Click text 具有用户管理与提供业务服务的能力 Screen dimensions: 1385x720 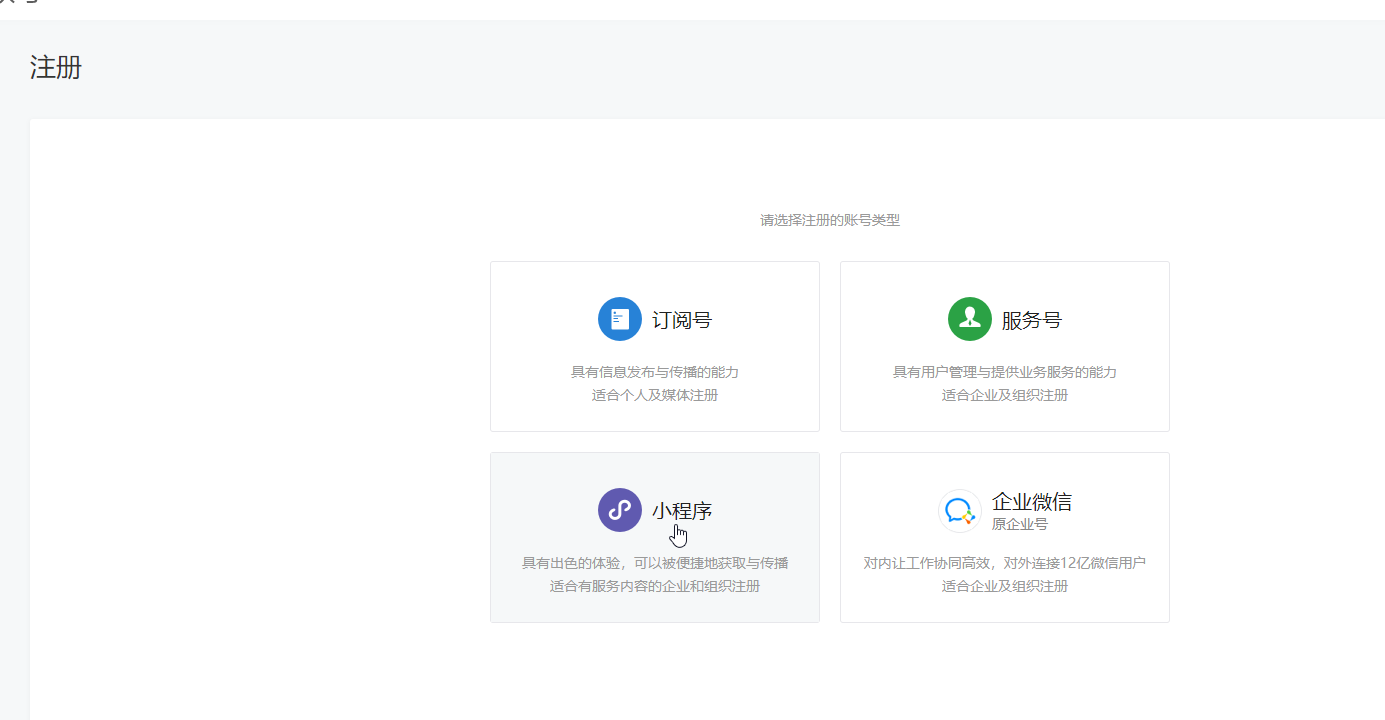[x=1005, y=372]
